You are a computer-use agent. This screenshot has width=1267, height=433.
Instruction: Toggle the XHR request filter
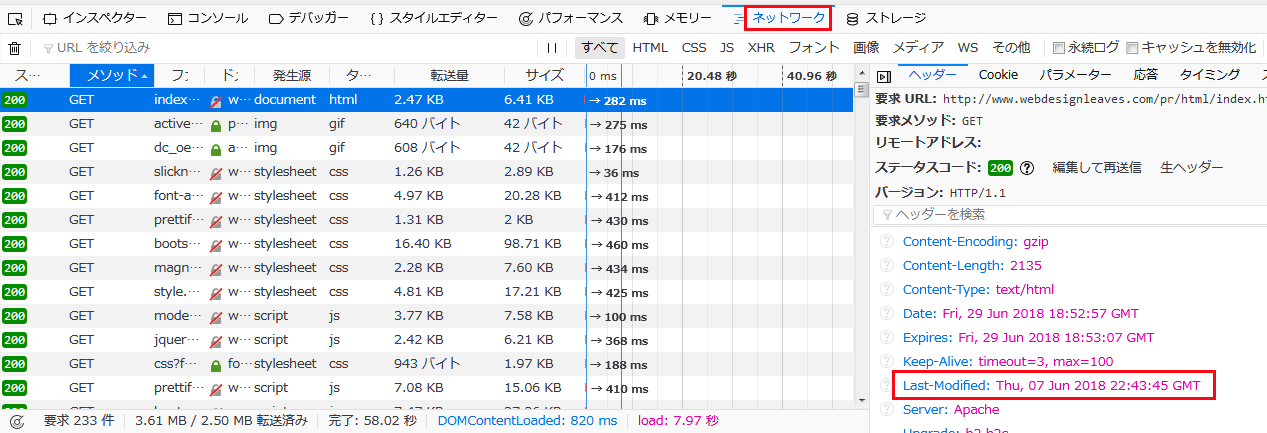761,47
